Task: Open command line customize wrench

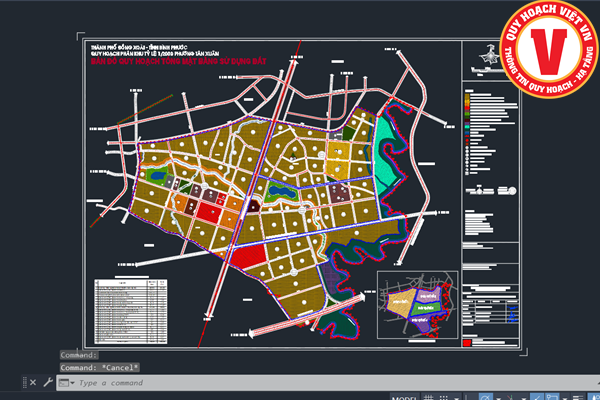Action: pyautogui.click(x=47, y=383)
